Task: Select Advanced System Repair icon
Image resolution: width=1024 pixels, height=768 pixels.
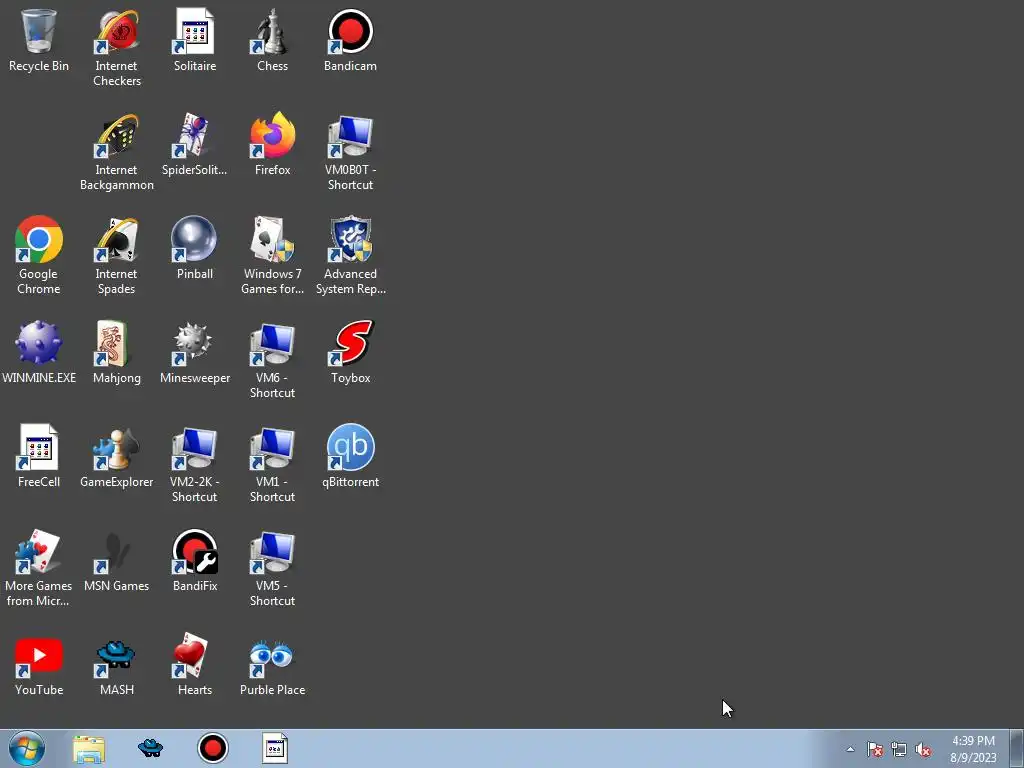Action: coord(350,256)
